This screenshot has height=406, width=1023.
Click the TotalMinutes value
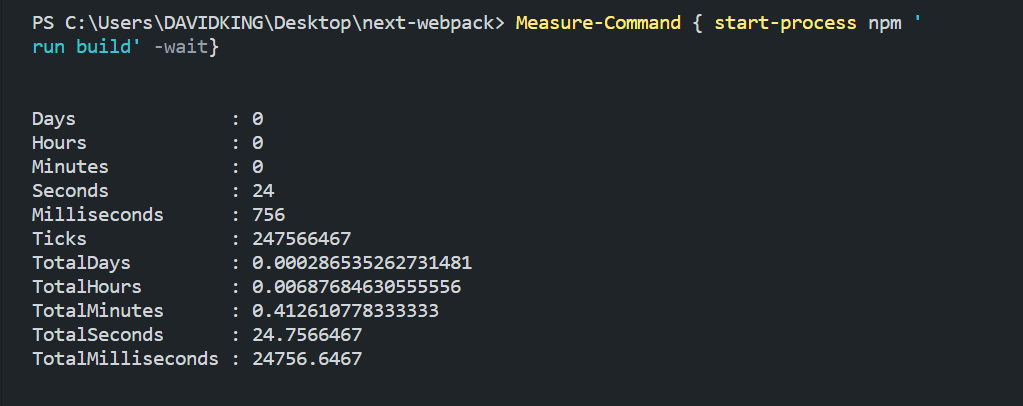click(x=345, y=311)
